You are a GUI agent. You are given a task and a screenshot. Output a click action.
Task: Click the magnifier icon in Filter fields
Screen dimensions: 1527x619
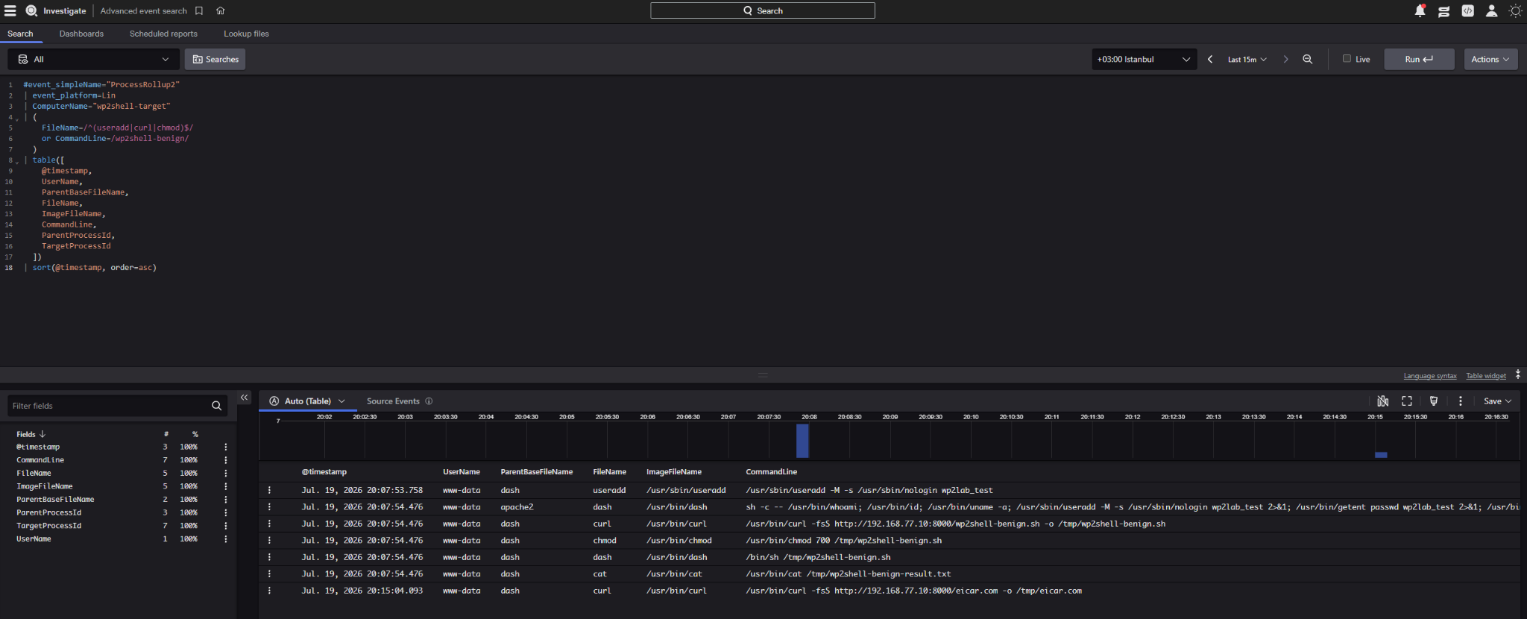(x=217, y=406)
